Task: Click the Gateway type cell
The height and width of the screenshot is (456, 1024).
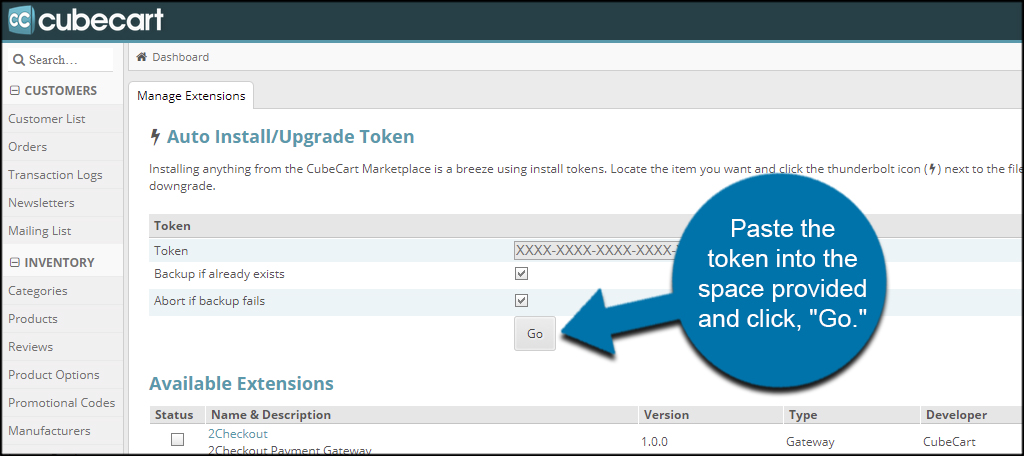Action: (811, 441)
